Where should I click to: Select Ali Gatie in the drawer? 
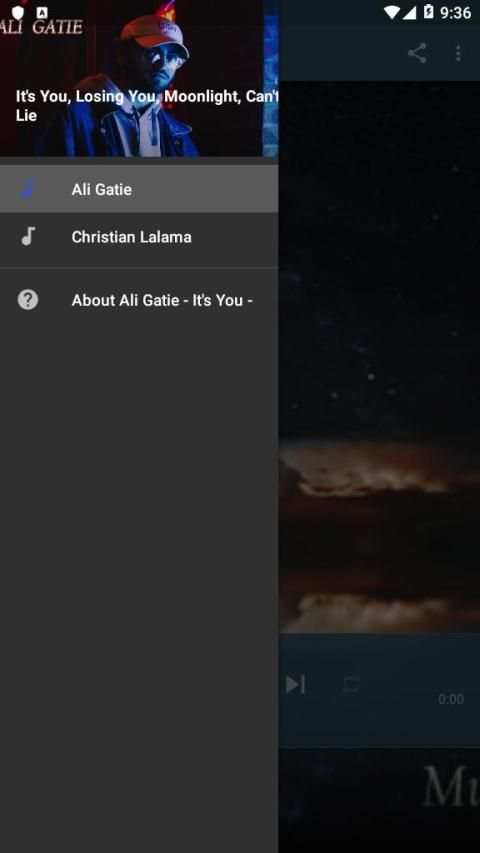coord(139,189)
